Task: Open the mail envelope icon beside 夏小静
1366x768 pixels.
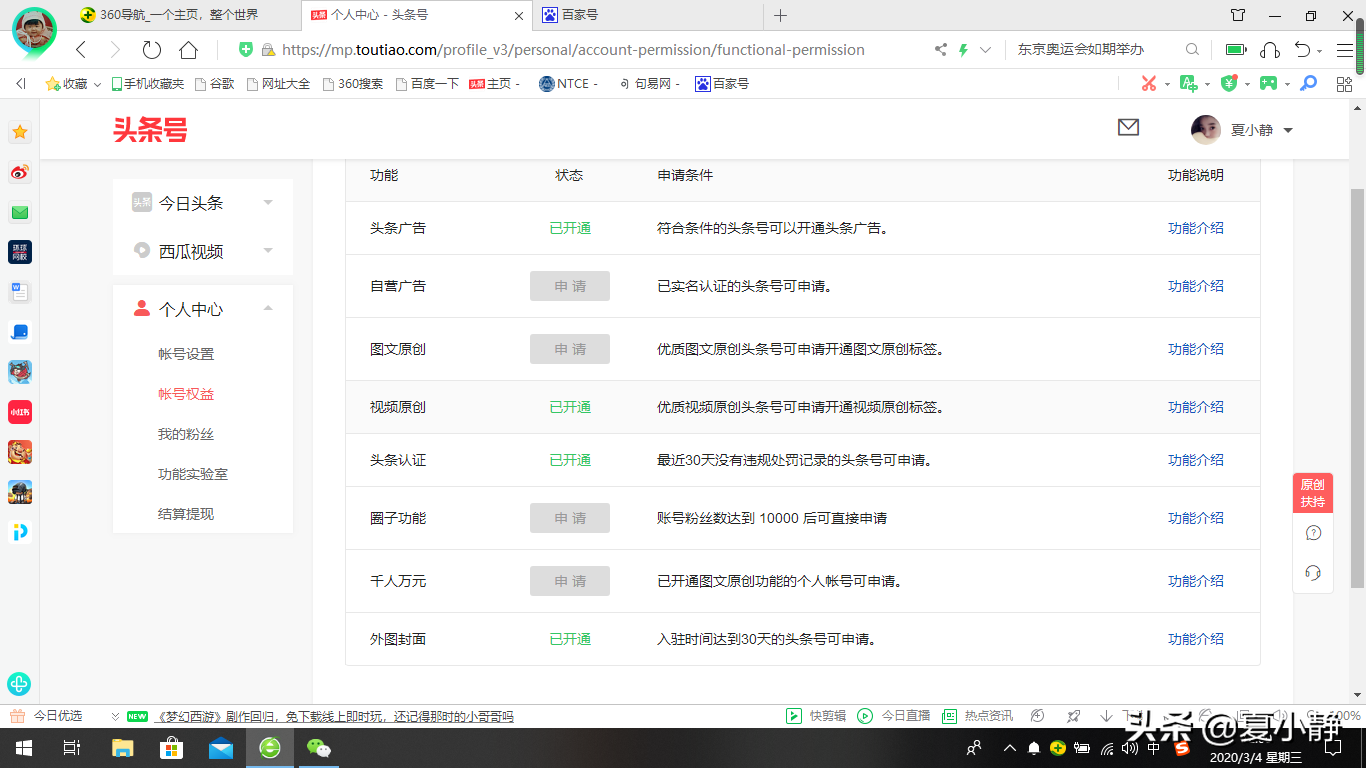Action: [1128, 127]
